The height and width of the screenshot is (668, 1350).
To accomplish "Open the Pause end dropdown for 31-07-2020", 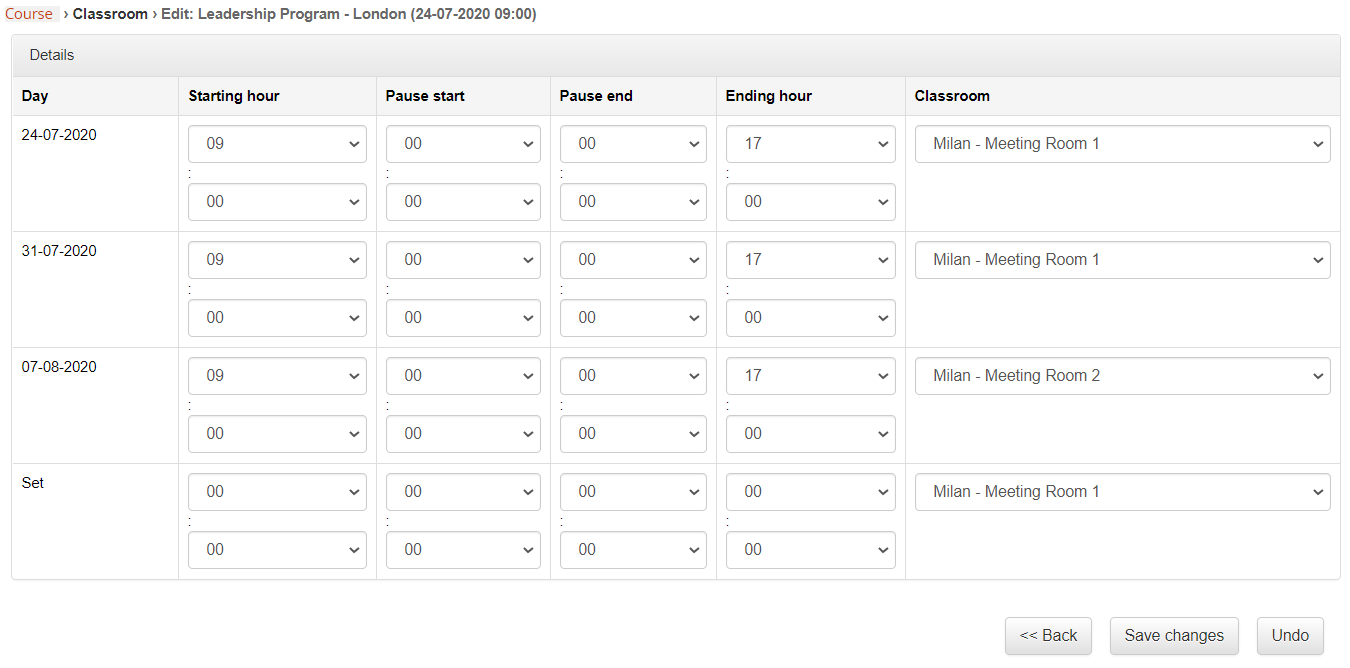I will point(633,259).
